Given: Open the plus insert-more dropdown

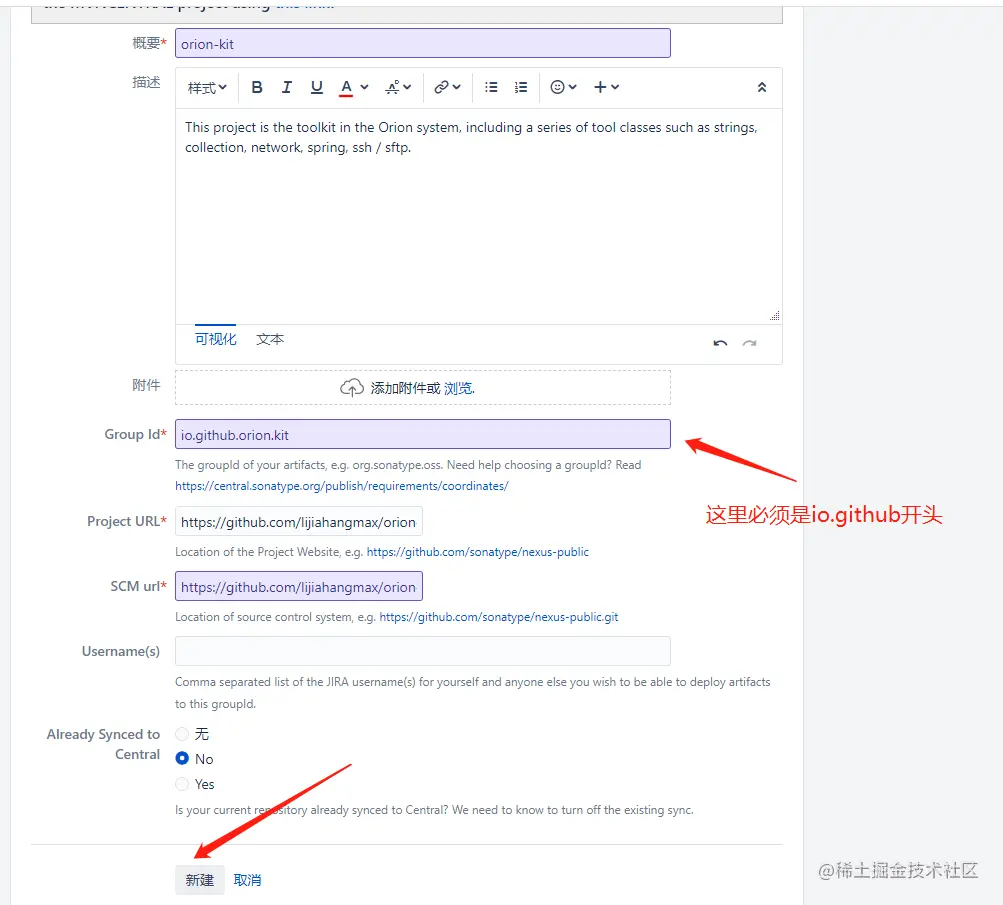Looking at the screenshot, I should pyautogui.click(x=606, y=87).
